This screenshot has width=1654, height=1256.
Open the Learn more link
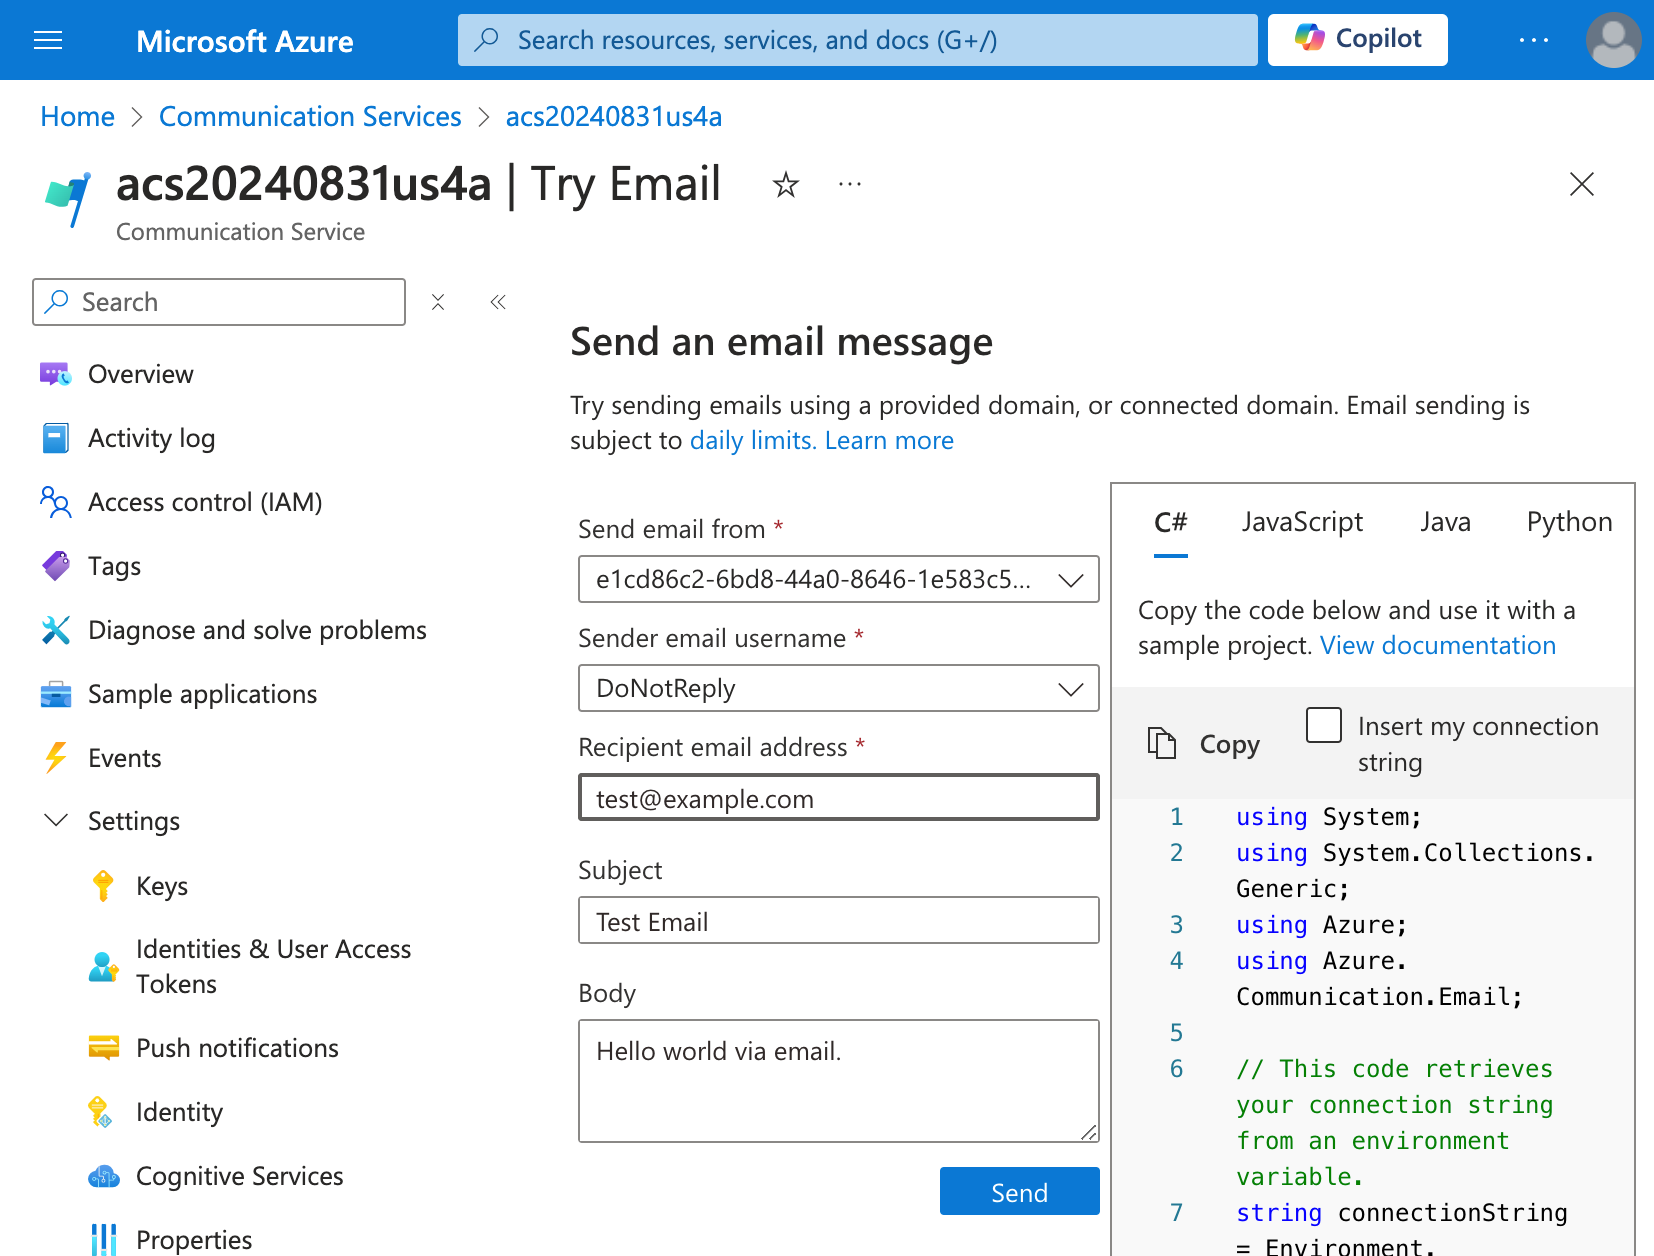pyautogui.click(x=889, y=441)
